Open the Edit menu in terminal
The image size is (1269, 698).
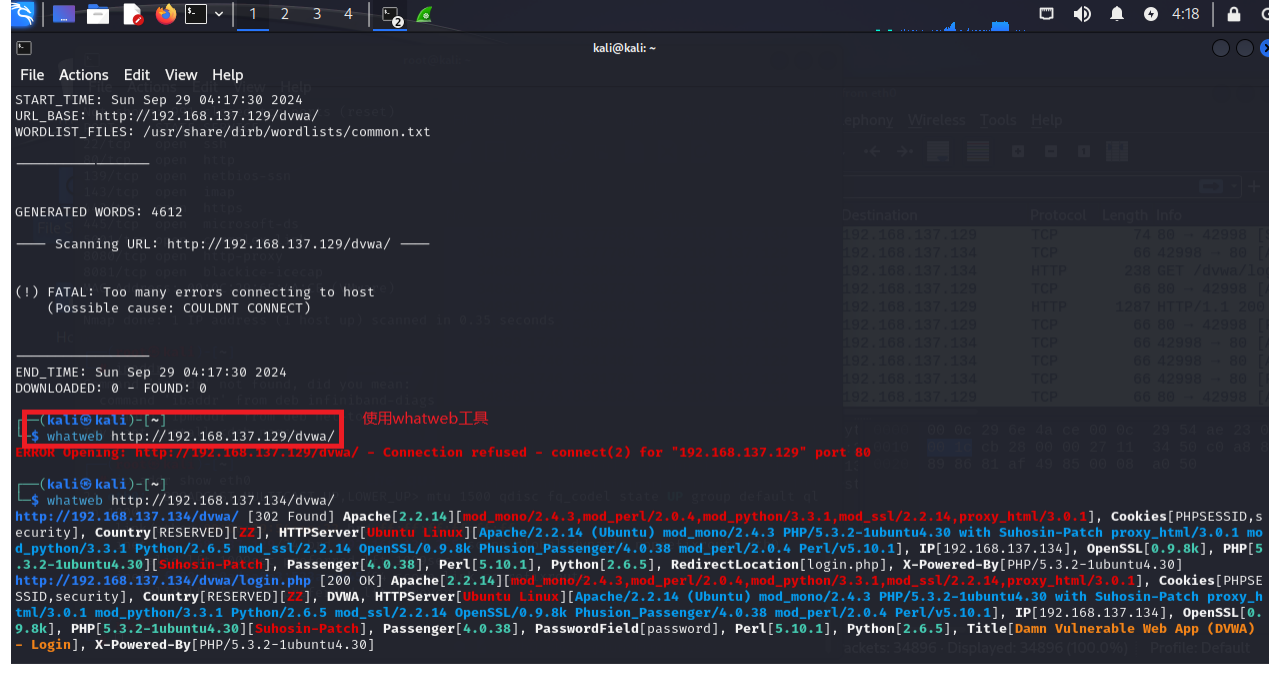pyautogui.click(x=137, y=75)
